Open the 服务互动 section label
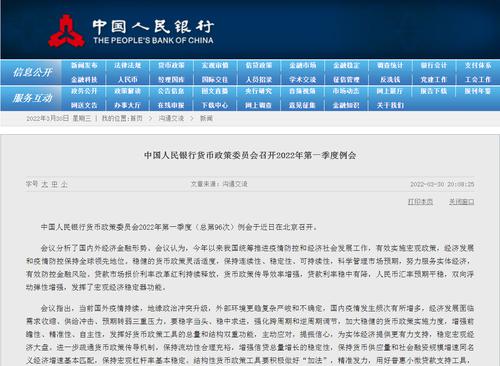Viewport: 500px width, 366px height. coord(32,98)
